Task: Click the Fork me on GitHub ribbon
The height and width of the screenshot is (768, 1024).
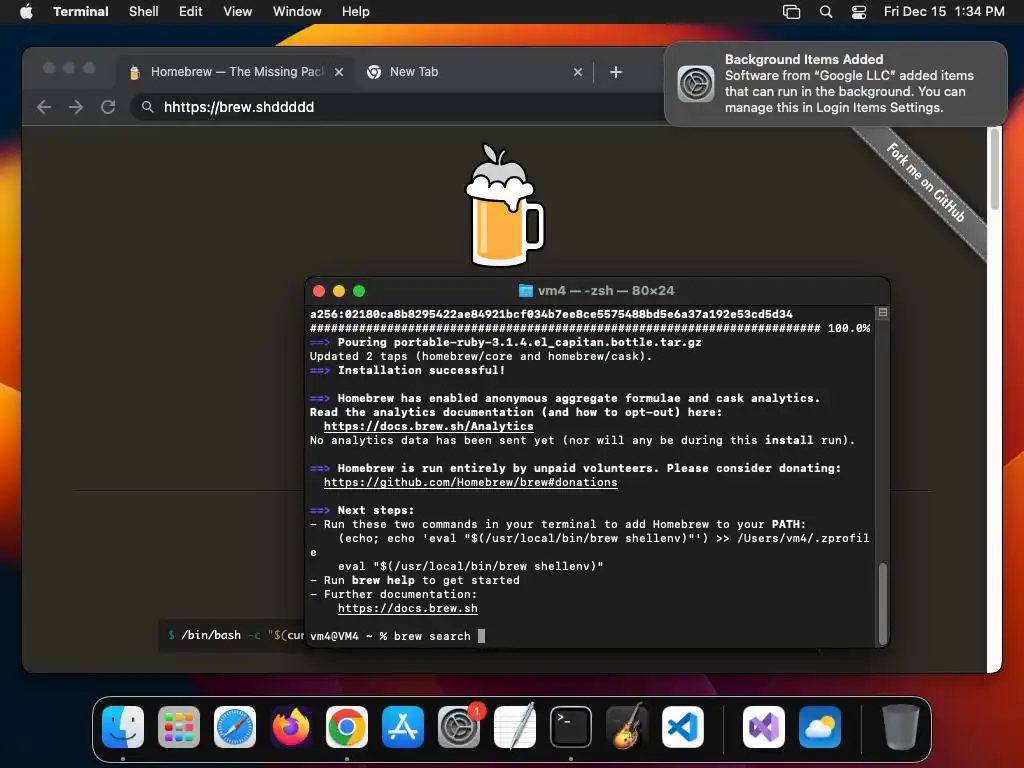Action: [925, 183]
